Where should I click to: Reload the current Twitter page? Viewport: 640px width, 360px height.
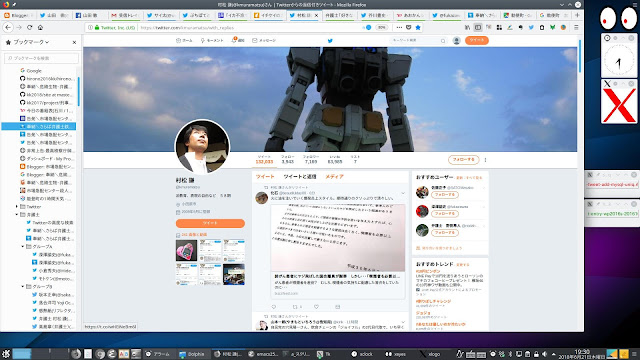[x=29, y=27]
